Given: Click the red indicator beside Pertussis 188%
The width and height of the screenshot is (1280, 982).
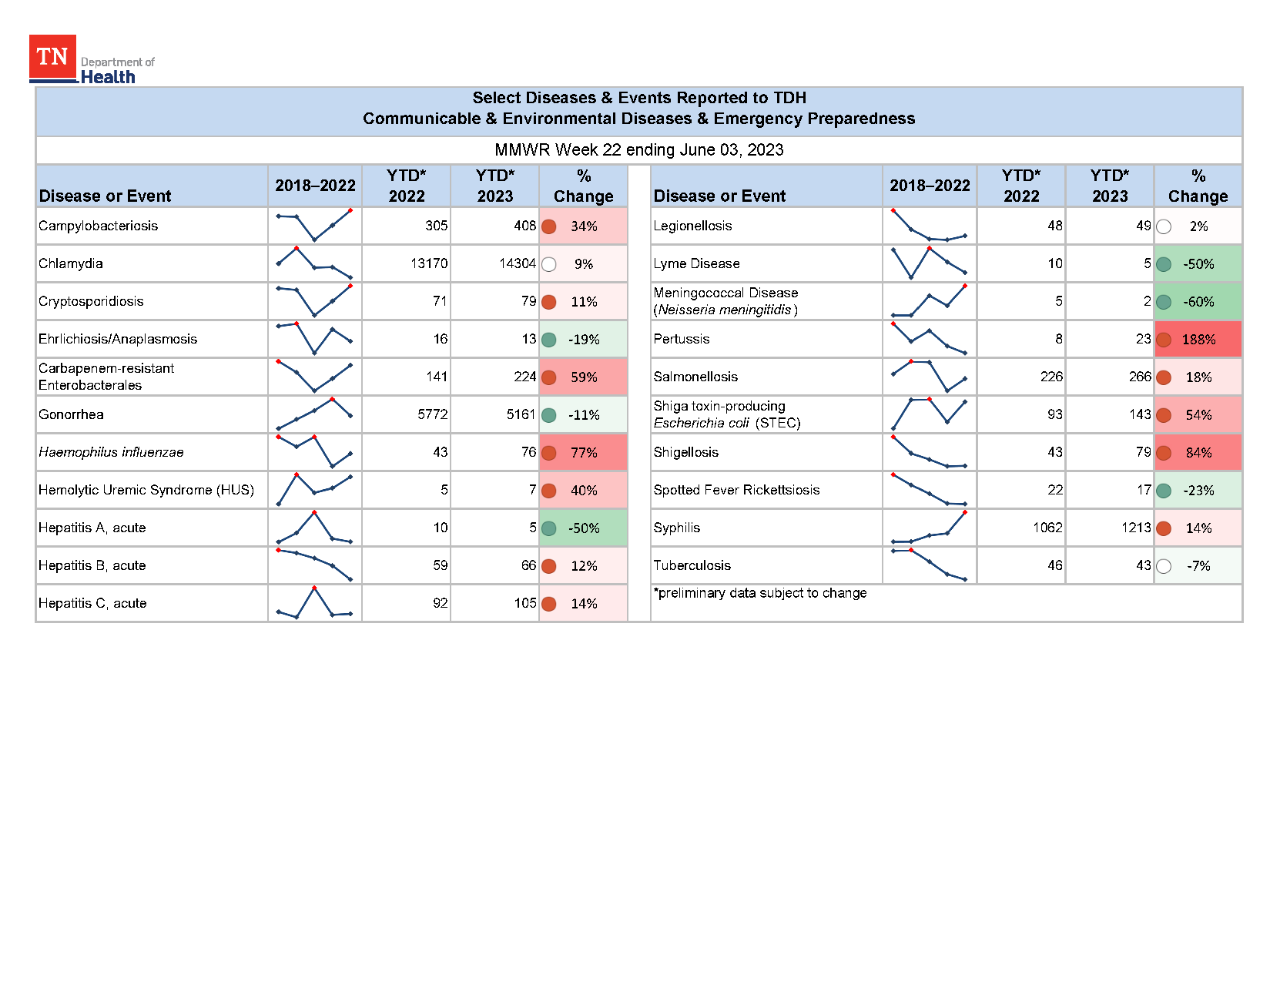Looking at the screenshot, I should (1164, 339).
